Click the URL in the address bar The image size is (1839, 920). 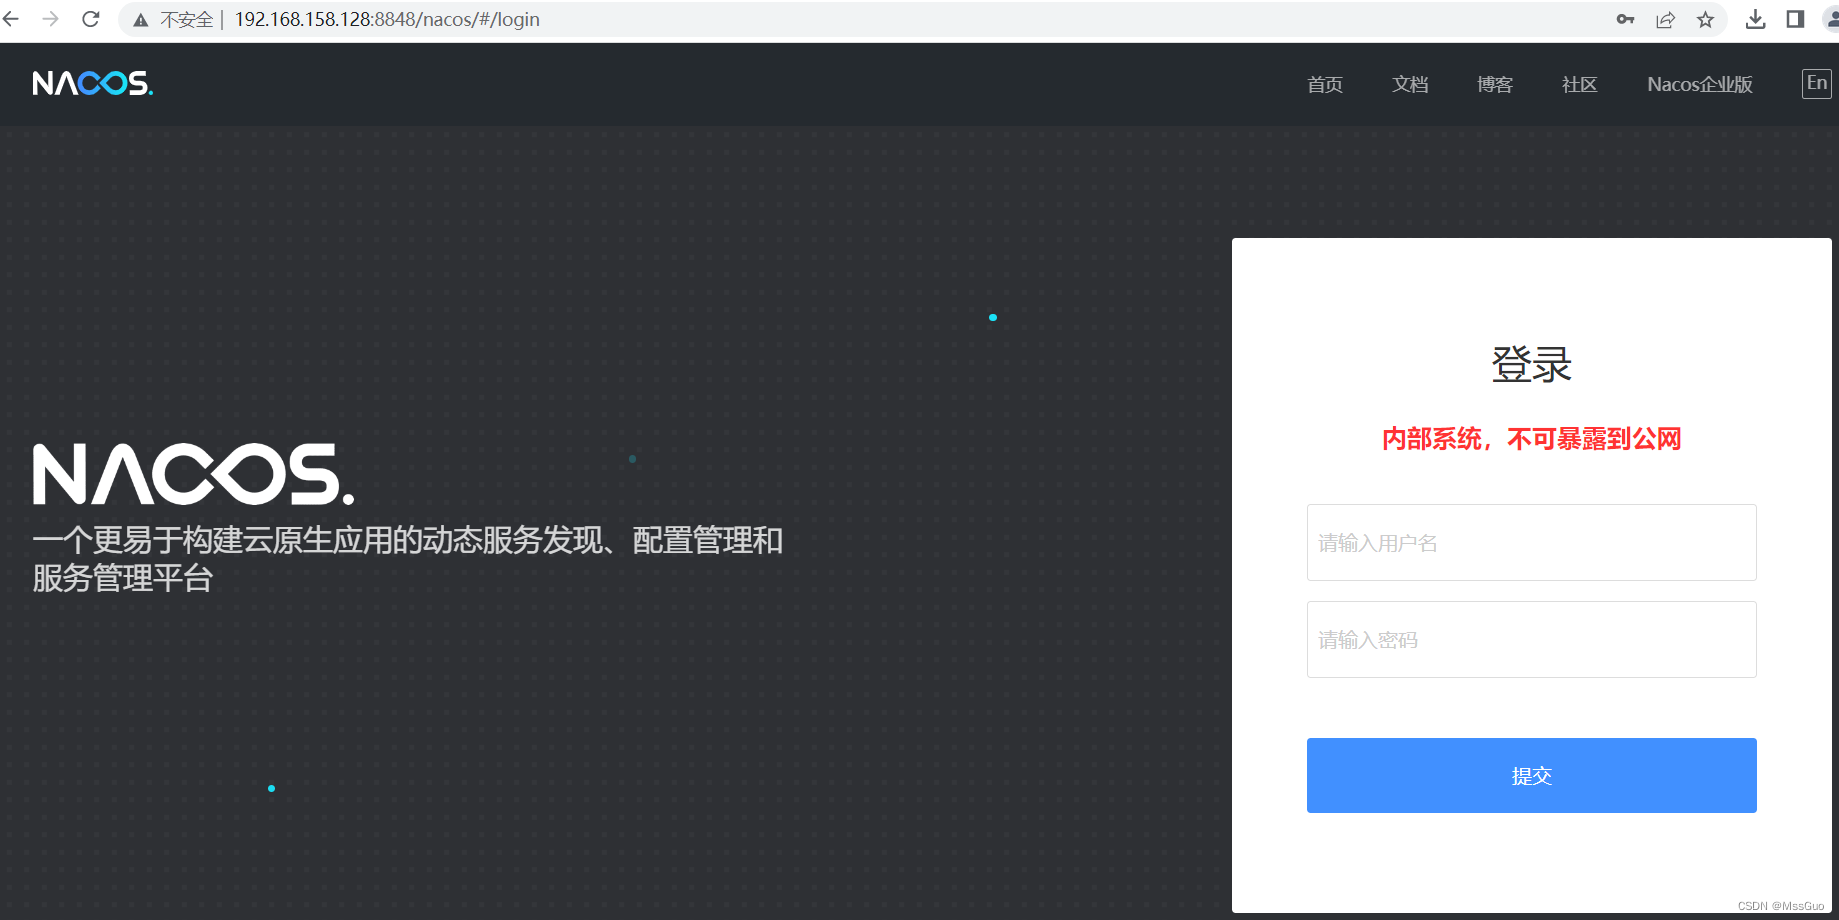tap(387, 19)
